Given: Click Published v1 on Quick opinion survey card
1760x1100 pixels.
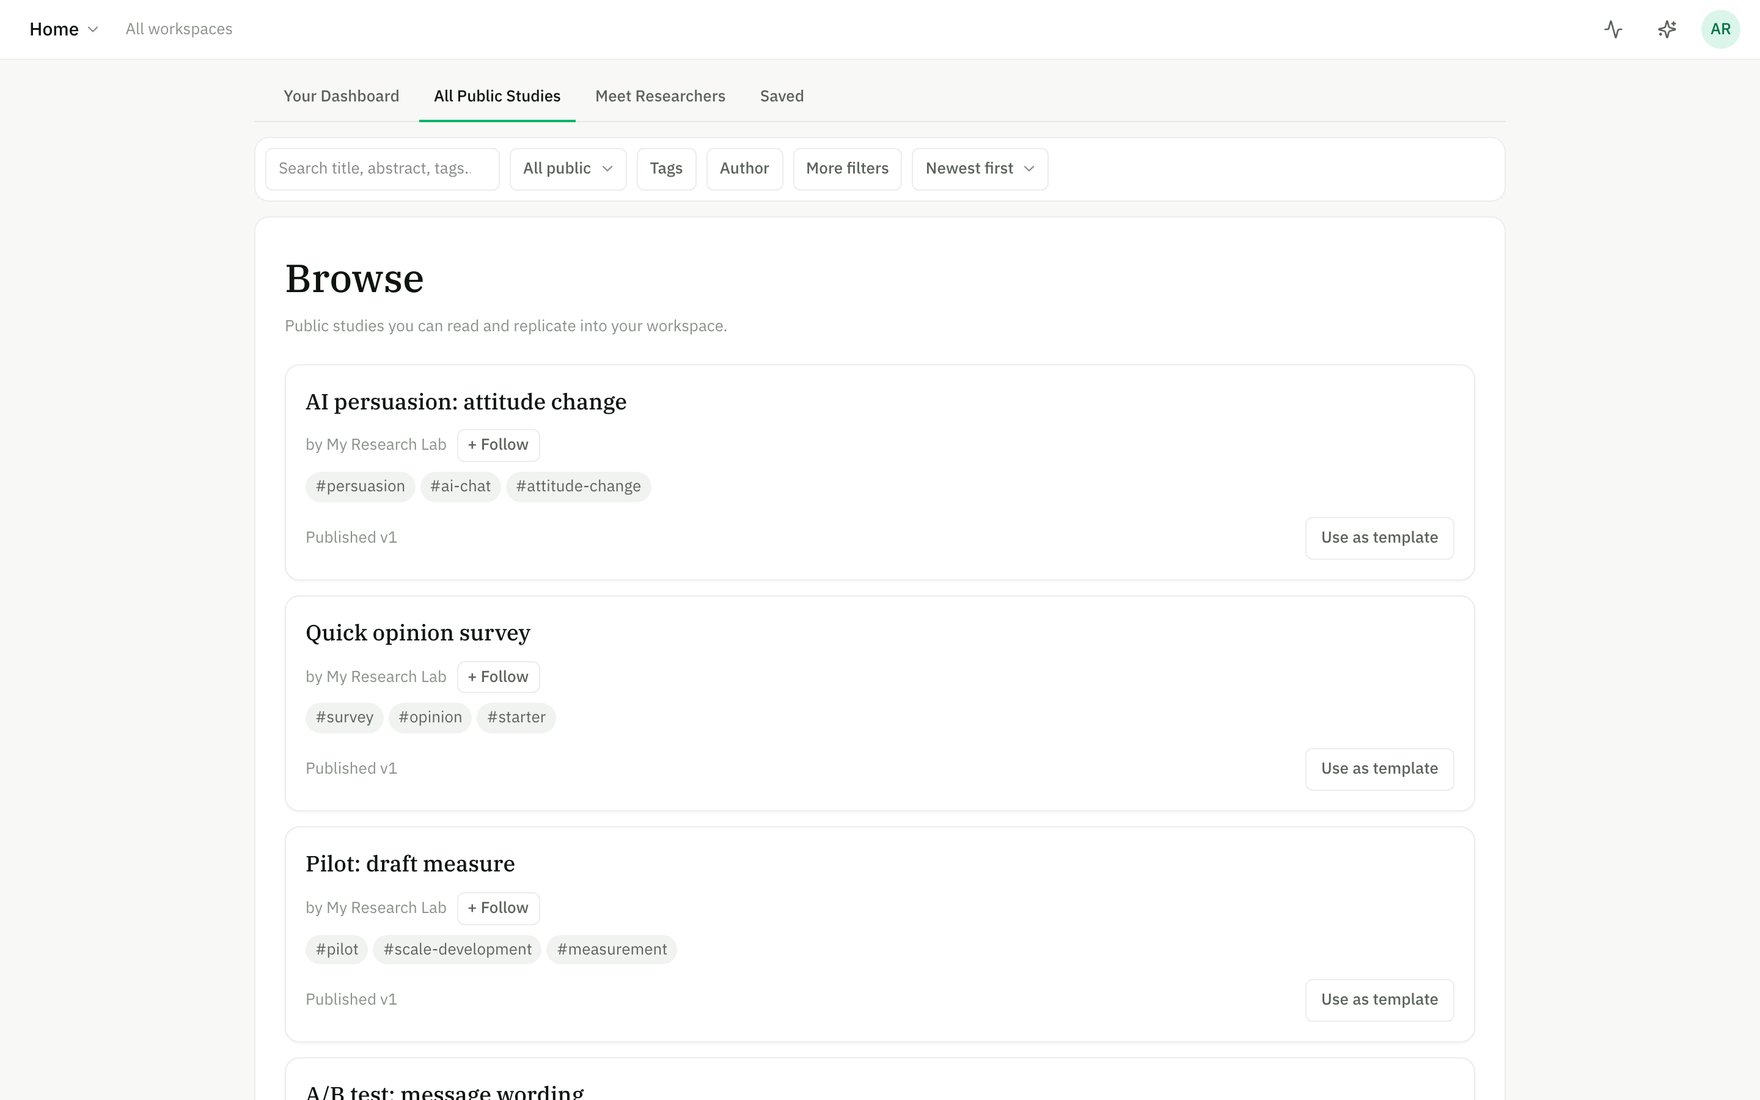Looking at the screenshot, I should click(351, 769).
